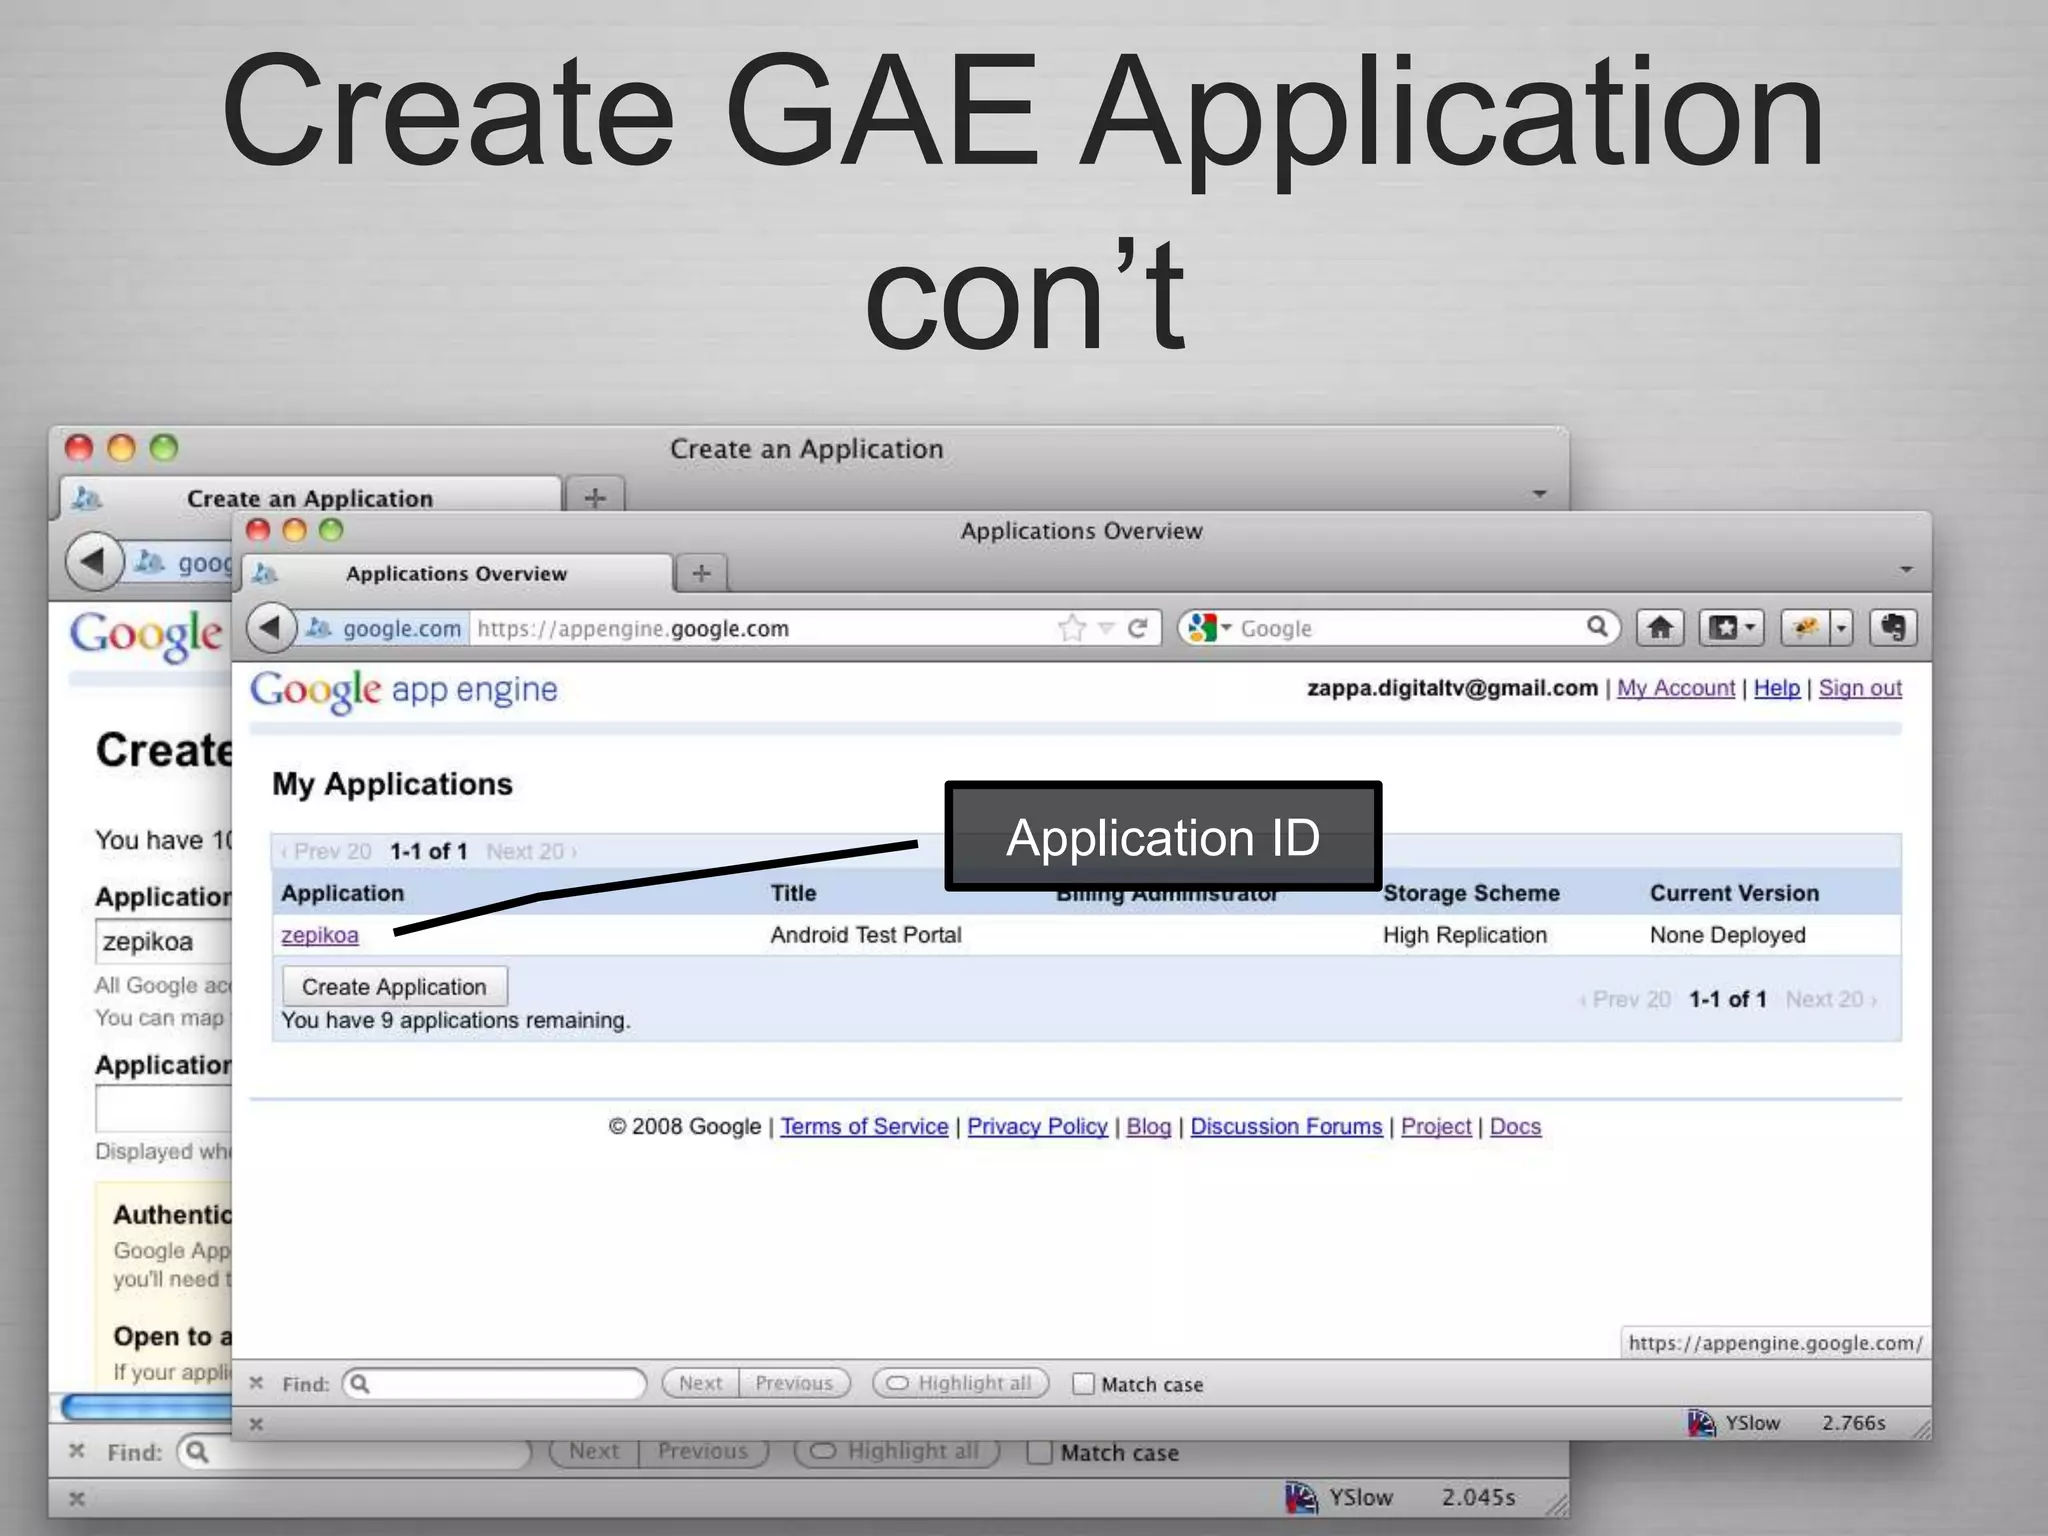The height and width of the screenshot is (1536, 2048).
Task: Click Google logo in back window
Action: point(147,635)
